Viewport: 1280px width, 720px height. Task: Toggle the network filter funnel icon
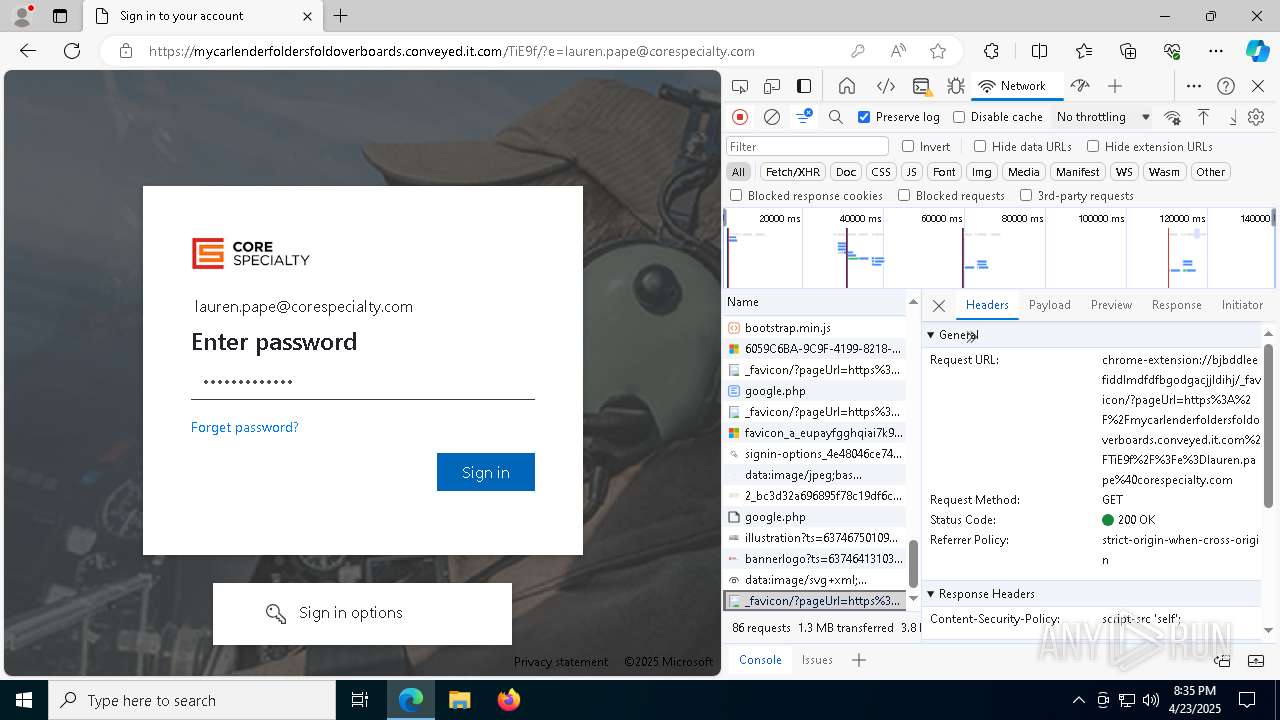(803, 117)
